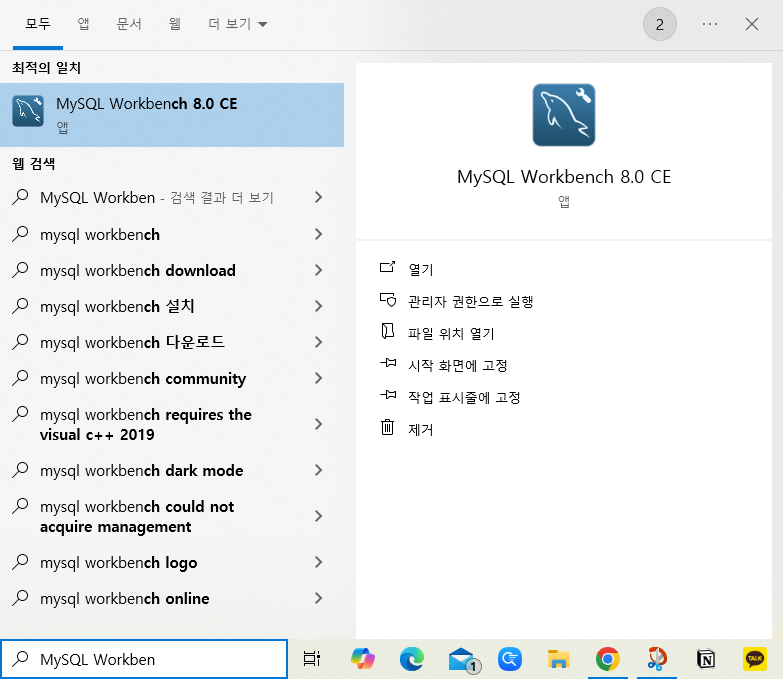Switch to the 웹 tab

tap(174, 23)
